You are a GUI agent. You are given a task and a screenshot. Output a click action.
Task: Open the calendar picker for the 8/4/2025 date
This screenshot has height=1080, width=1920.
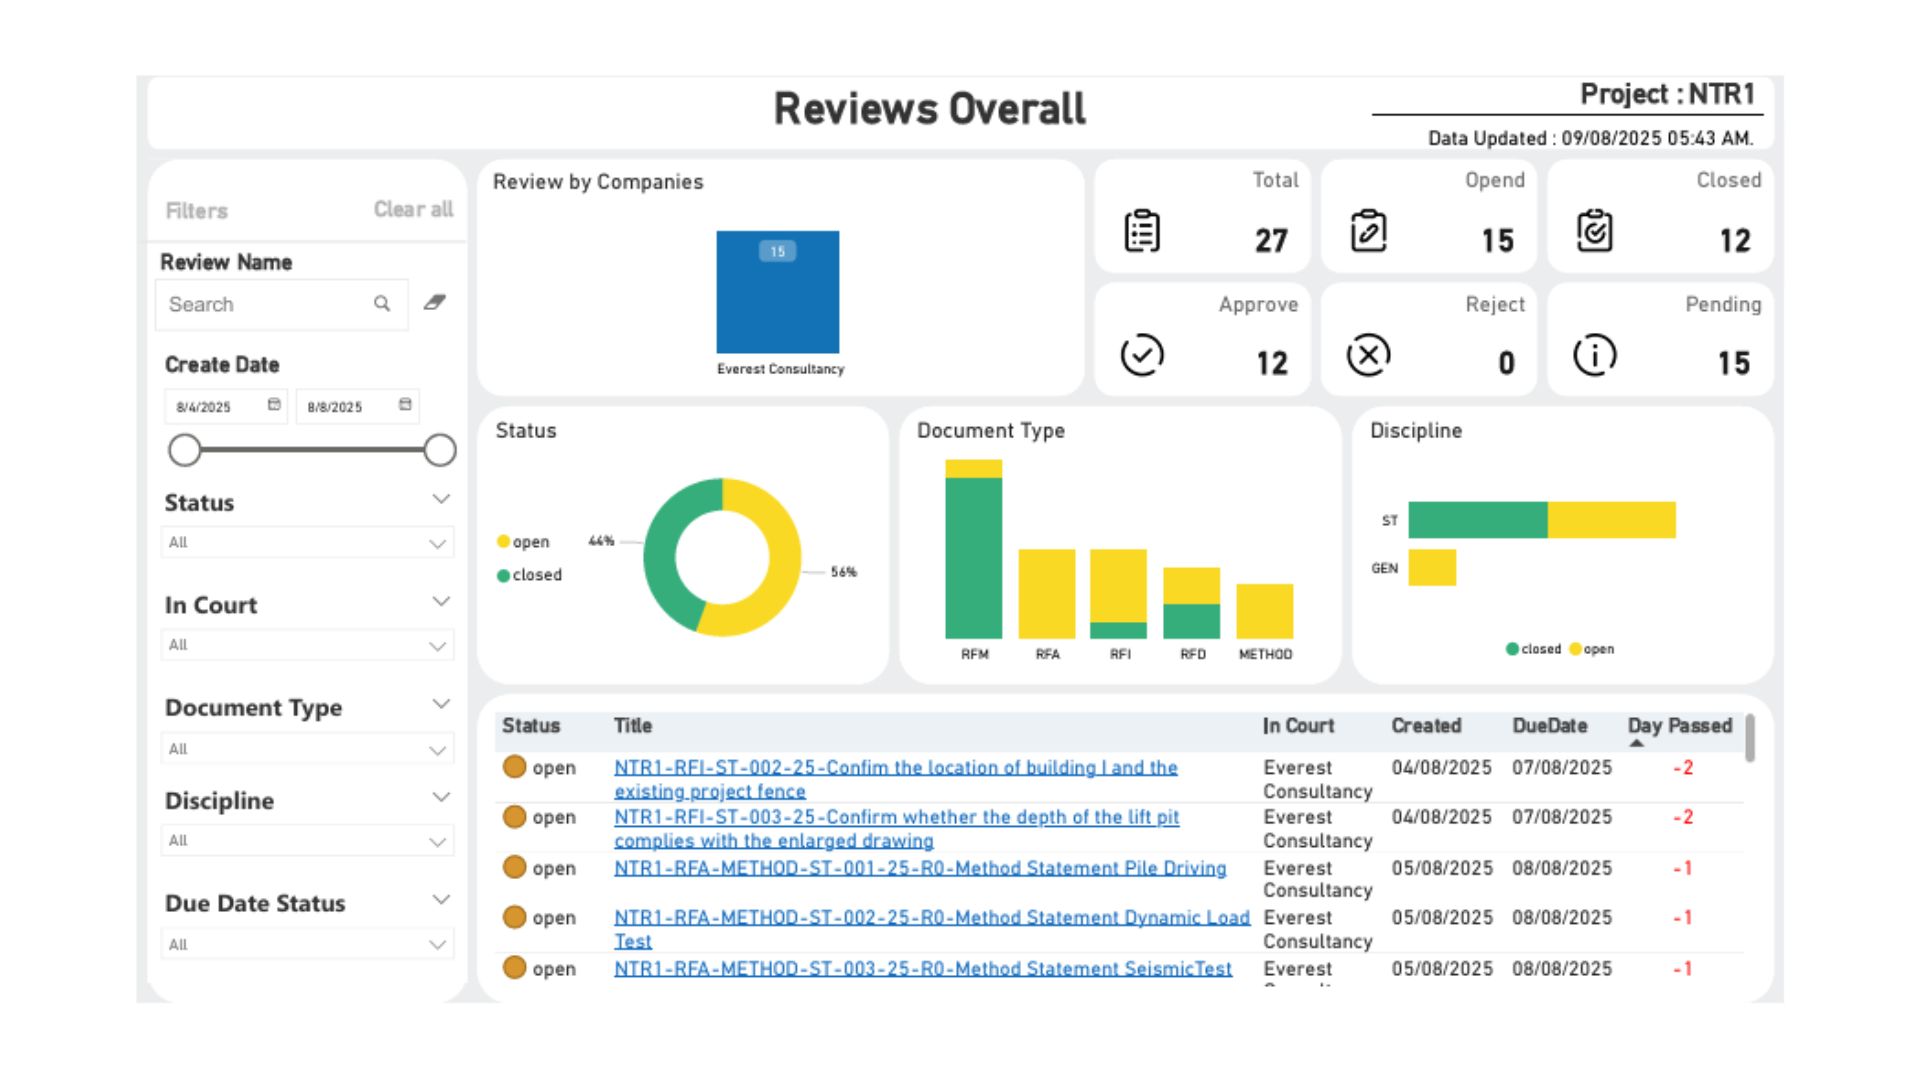tap(273, 404)
